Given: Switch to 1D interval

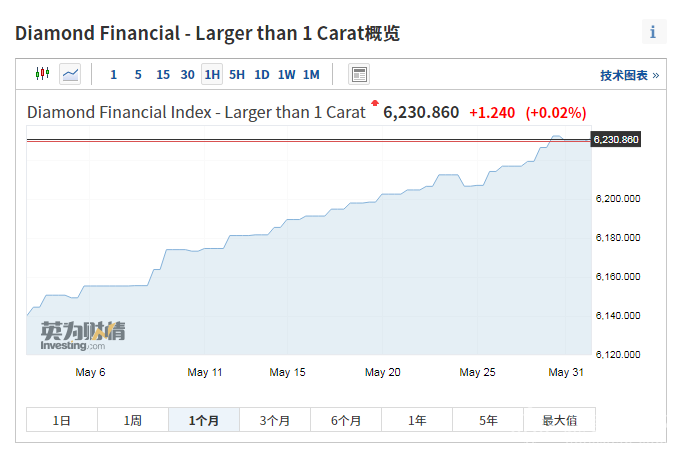Looking at the screenshot, I should click(x=262, y=74).
